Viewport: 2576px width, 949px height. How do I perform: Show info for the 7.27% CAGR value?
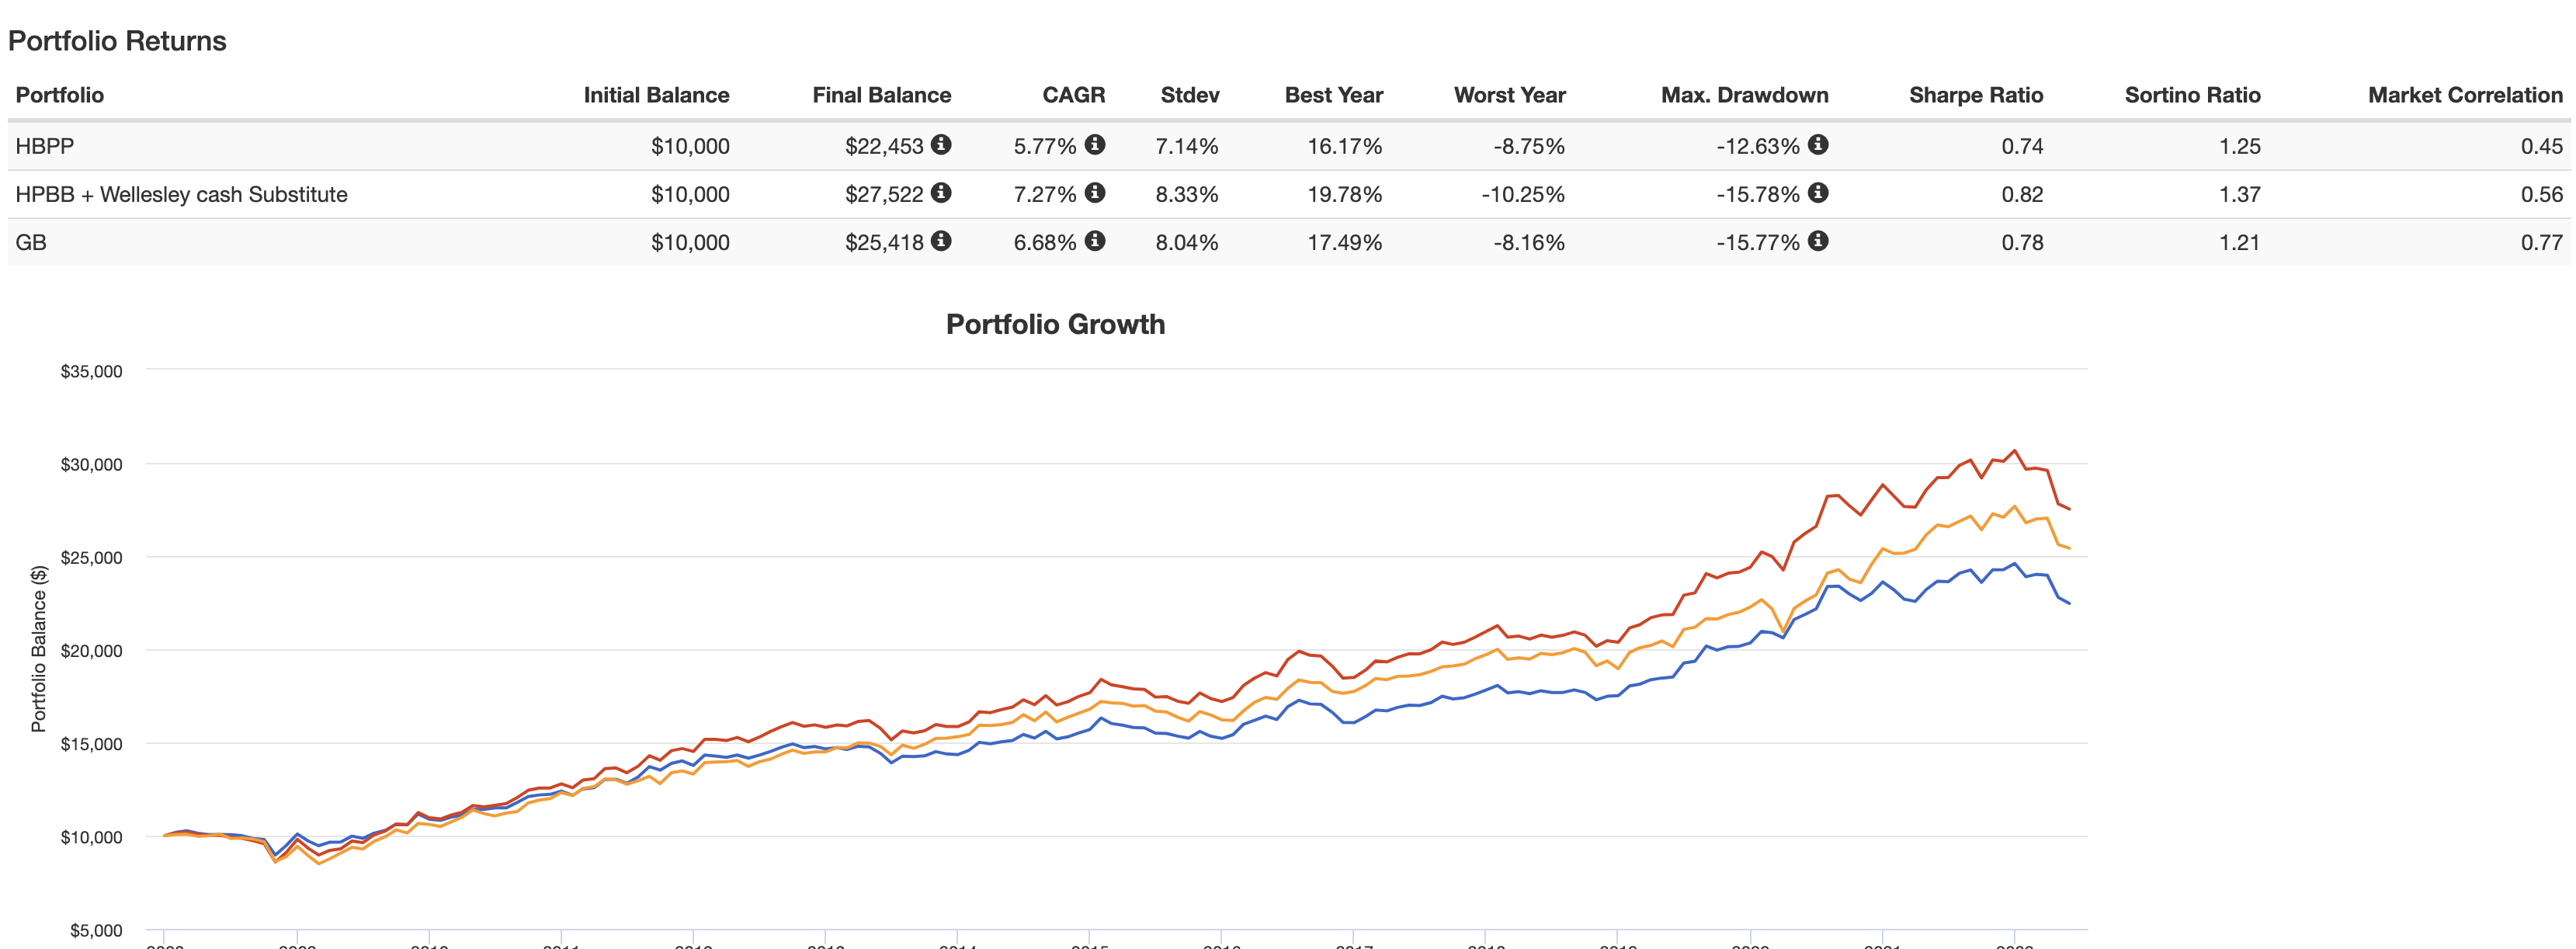pyautogui.click(x=1095, y=193)
